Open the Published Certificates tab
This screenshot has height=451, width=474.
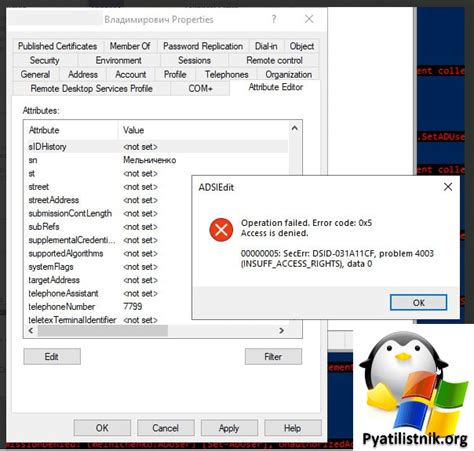tap(57, 46)
